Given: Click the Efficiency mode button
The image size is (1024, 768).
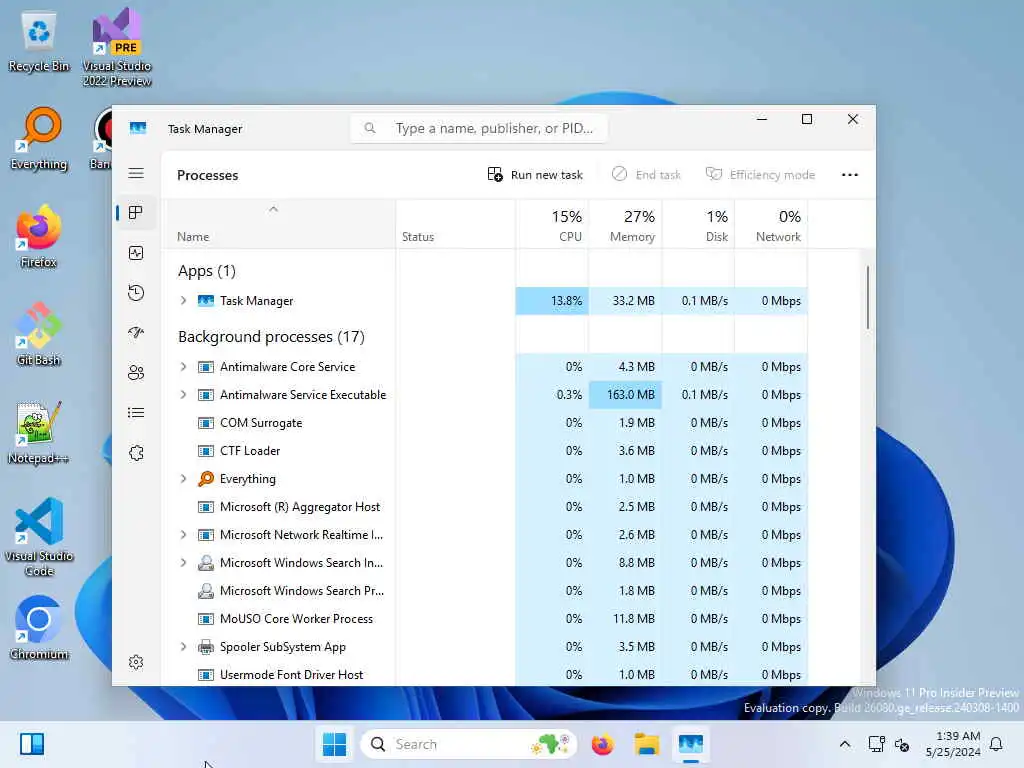Looking at the screenshot, I should click(760, 174).
